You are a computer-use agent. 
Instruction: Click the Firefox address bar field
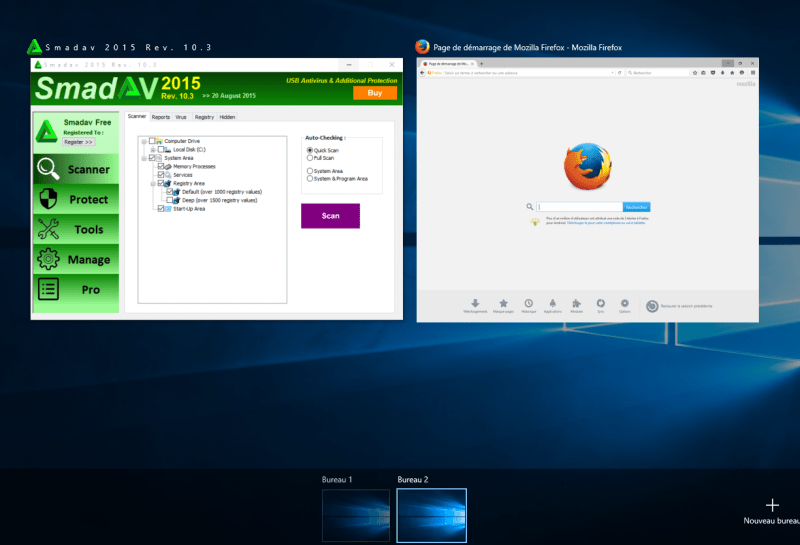(526, 73)
